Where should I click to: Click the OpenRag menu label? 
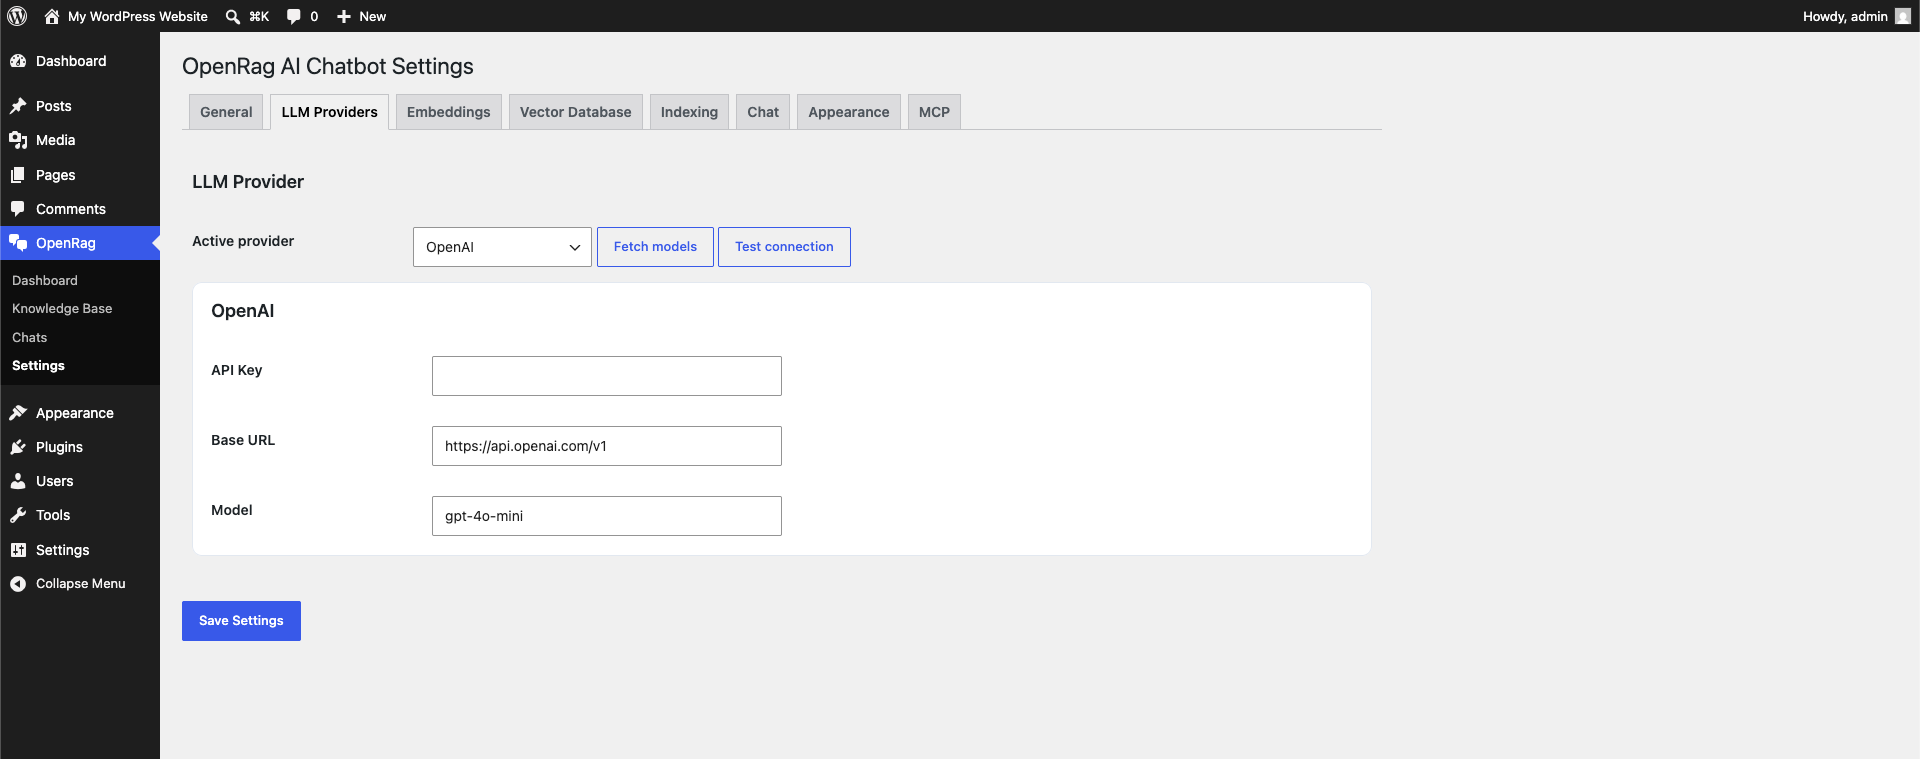(66, 243)
